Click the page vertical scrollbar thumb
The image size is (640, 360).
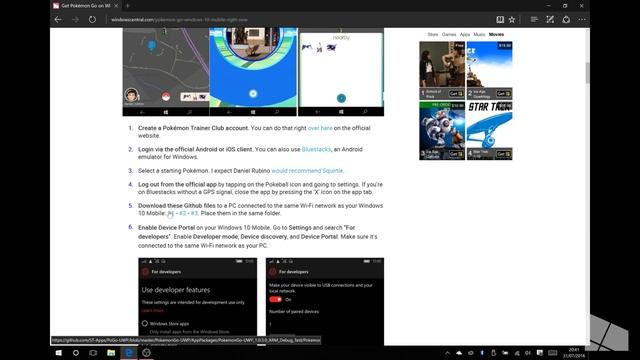pos(587,73)
